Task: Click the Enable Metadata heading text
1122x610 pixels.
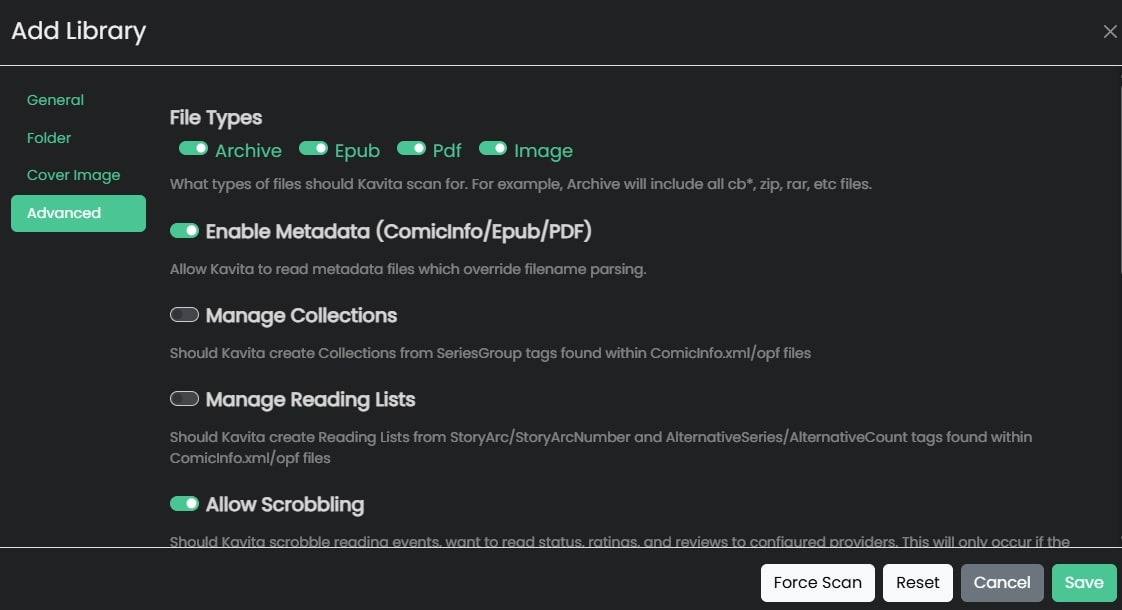Action: (x=398, y=232)
